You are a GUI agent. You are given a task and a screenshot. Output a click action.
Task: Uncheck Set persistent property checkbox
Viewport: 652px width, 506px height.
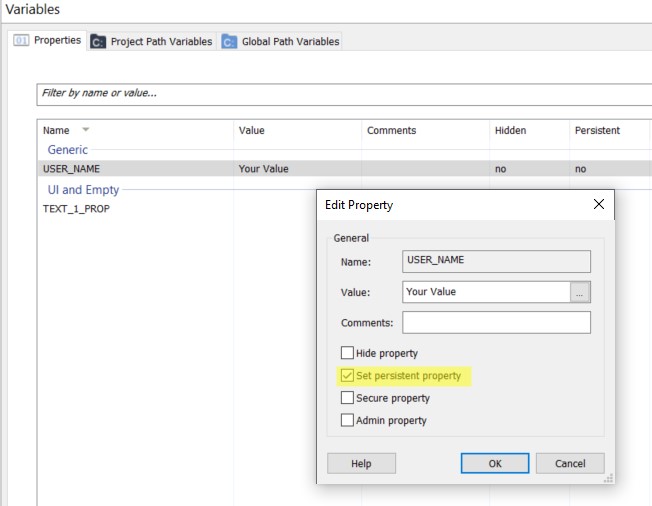[347, 376]
